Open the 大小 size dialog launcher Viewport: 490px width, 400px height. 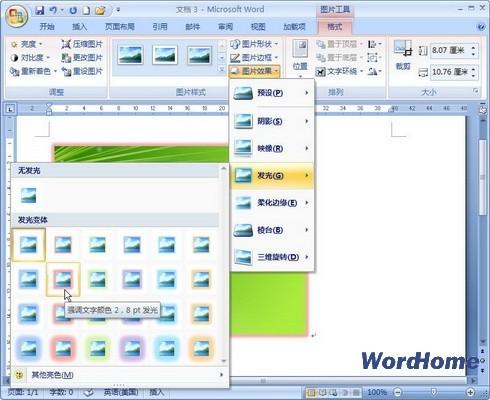point(476,91)
